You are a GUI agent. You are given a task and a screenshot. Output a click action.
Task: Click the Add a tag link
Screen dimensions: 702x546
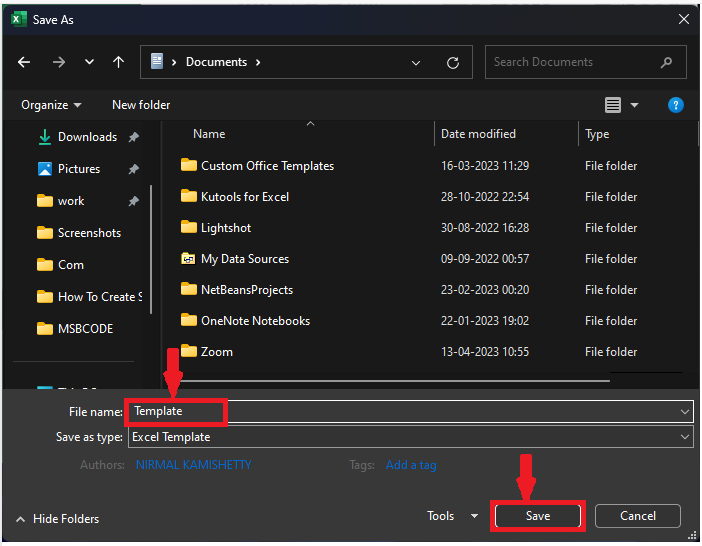411,465
